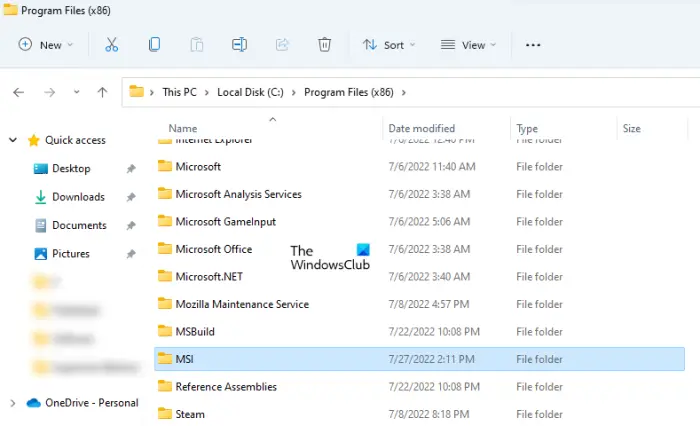The width and height of the screenshot is (700, 426).
Task: Click the Delete trash can icon
Action: pos(324,45)
